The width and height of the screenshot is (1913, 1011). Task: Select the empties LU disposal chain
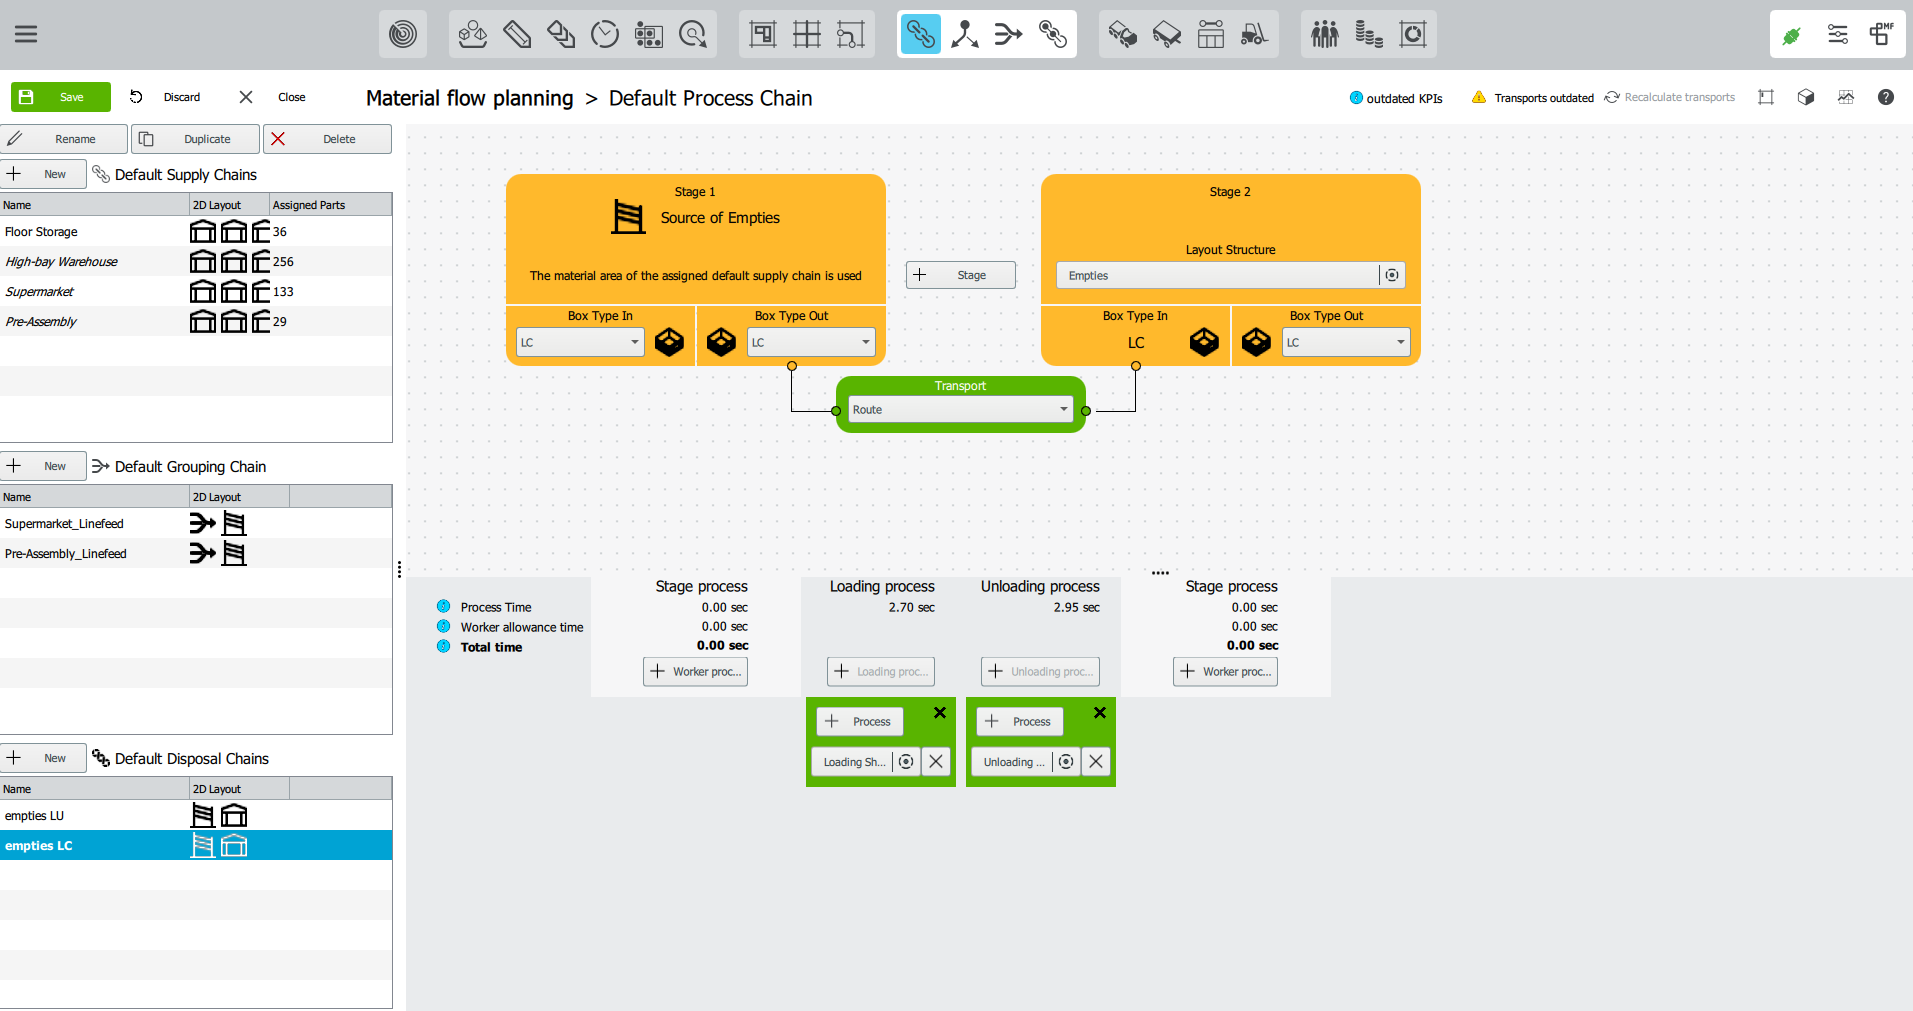[x=196, y=815]
